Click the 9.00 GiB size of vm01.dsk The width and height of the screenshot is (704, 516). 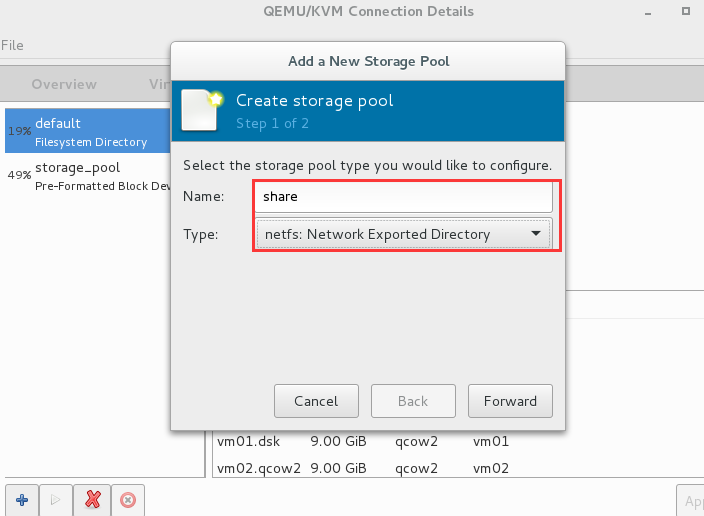pos(339,441)
